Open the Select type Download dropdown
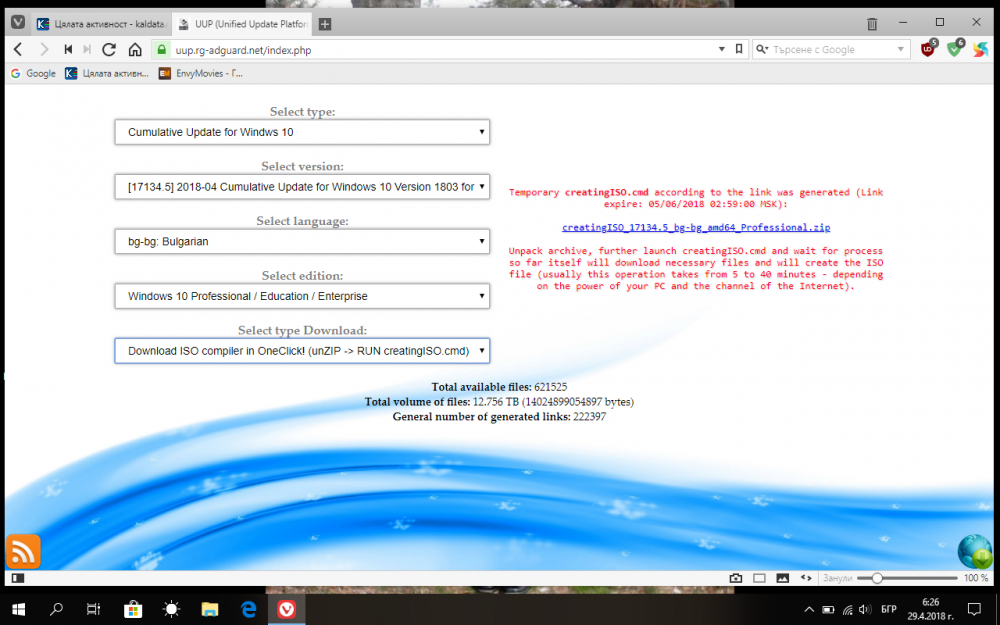Viewport: 1000px width, 625px height. 302,351
